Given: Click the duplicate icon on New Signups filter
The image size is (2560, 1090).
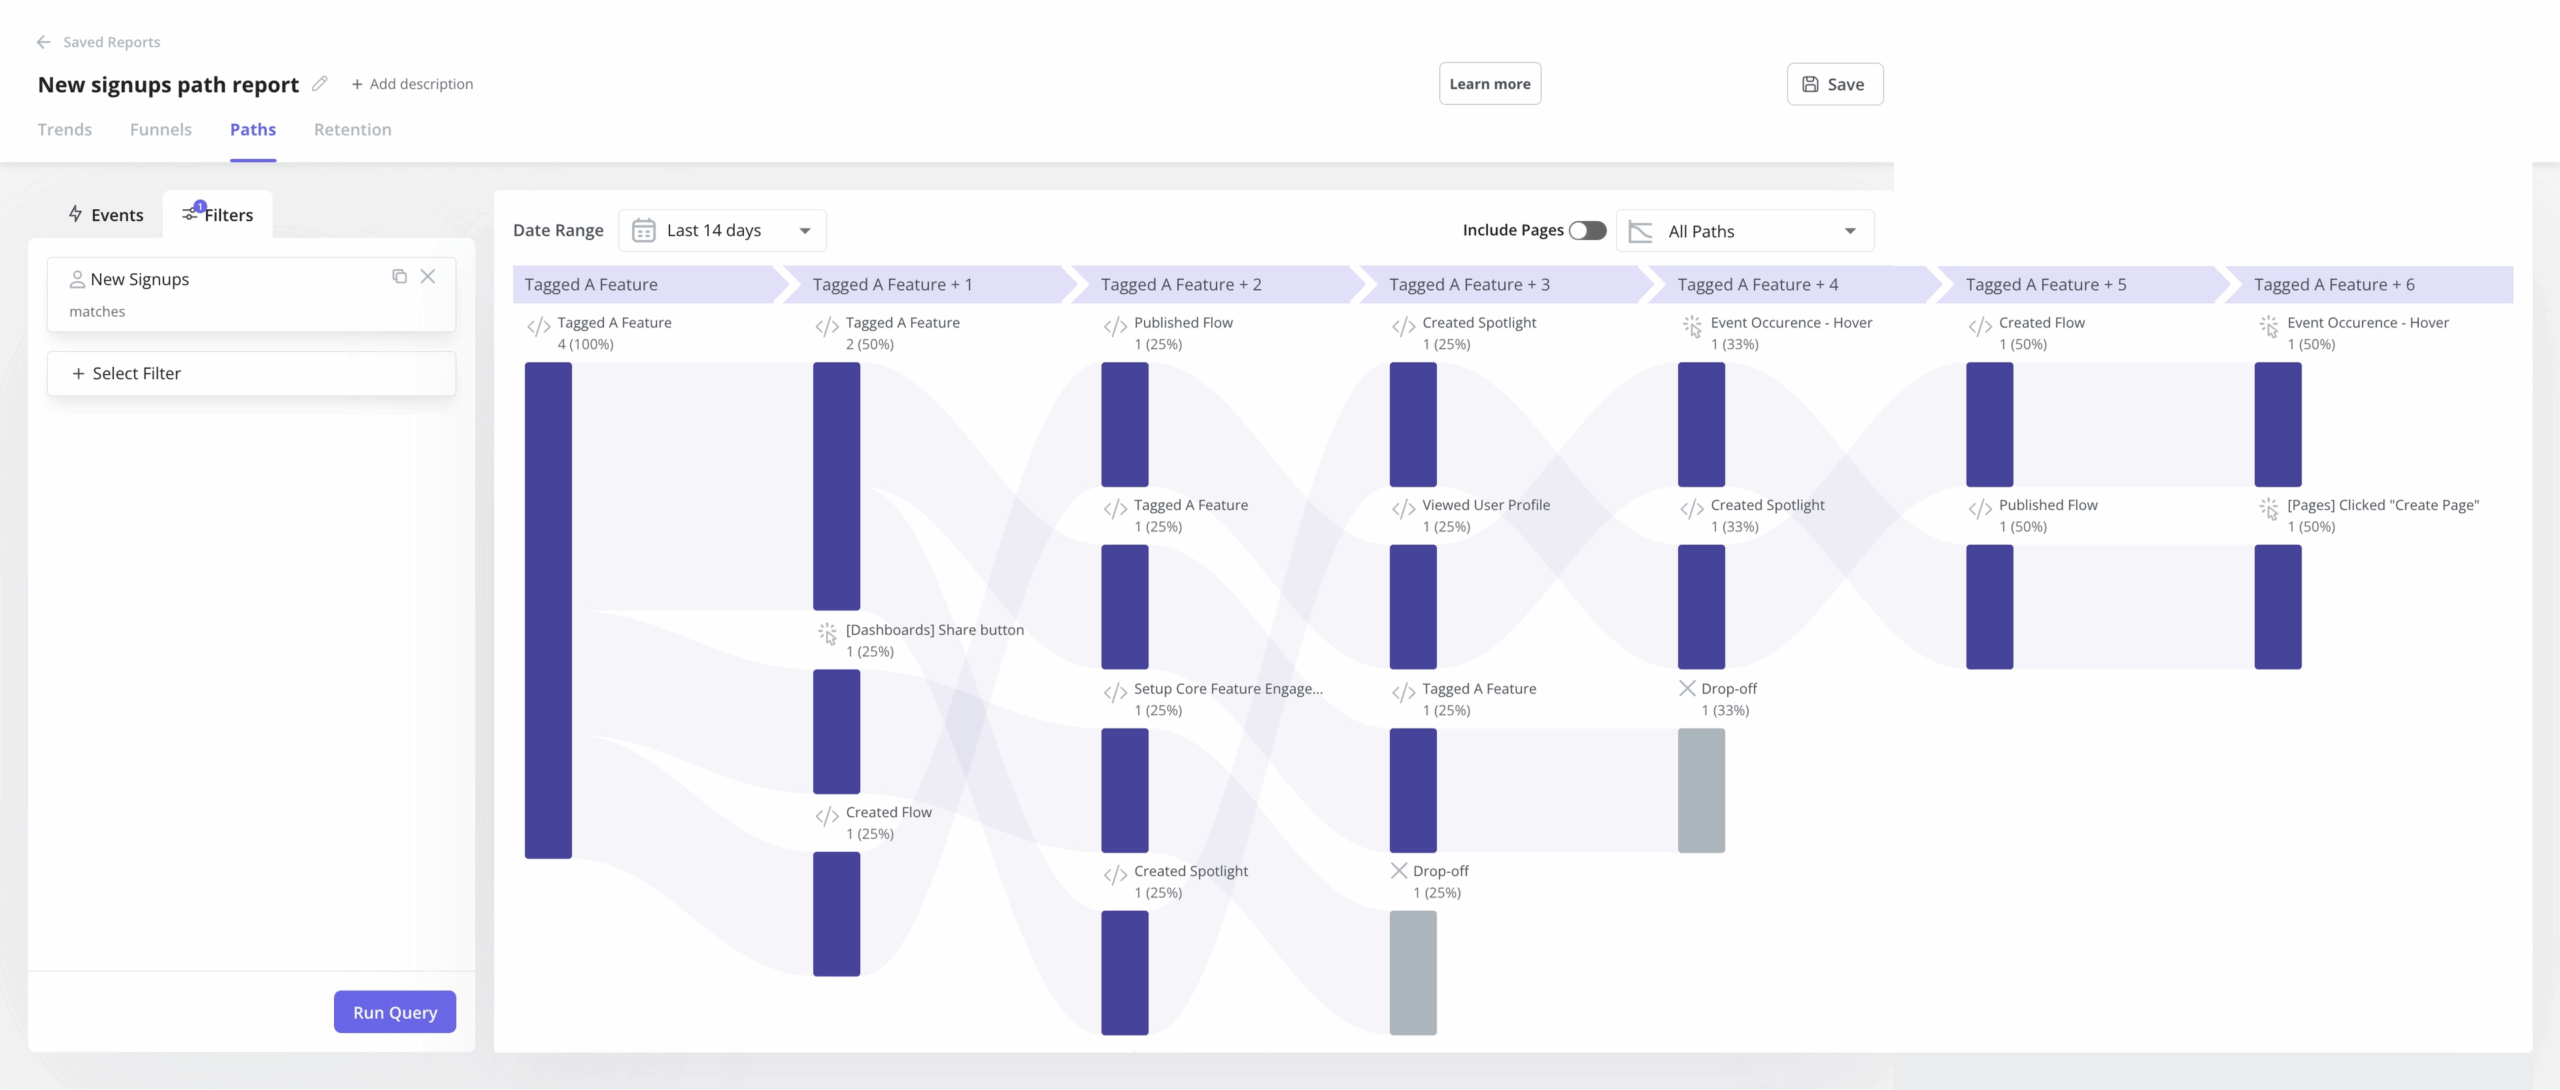Looking at the screenshot, I should pyautogui.click(x=400, y=276).
